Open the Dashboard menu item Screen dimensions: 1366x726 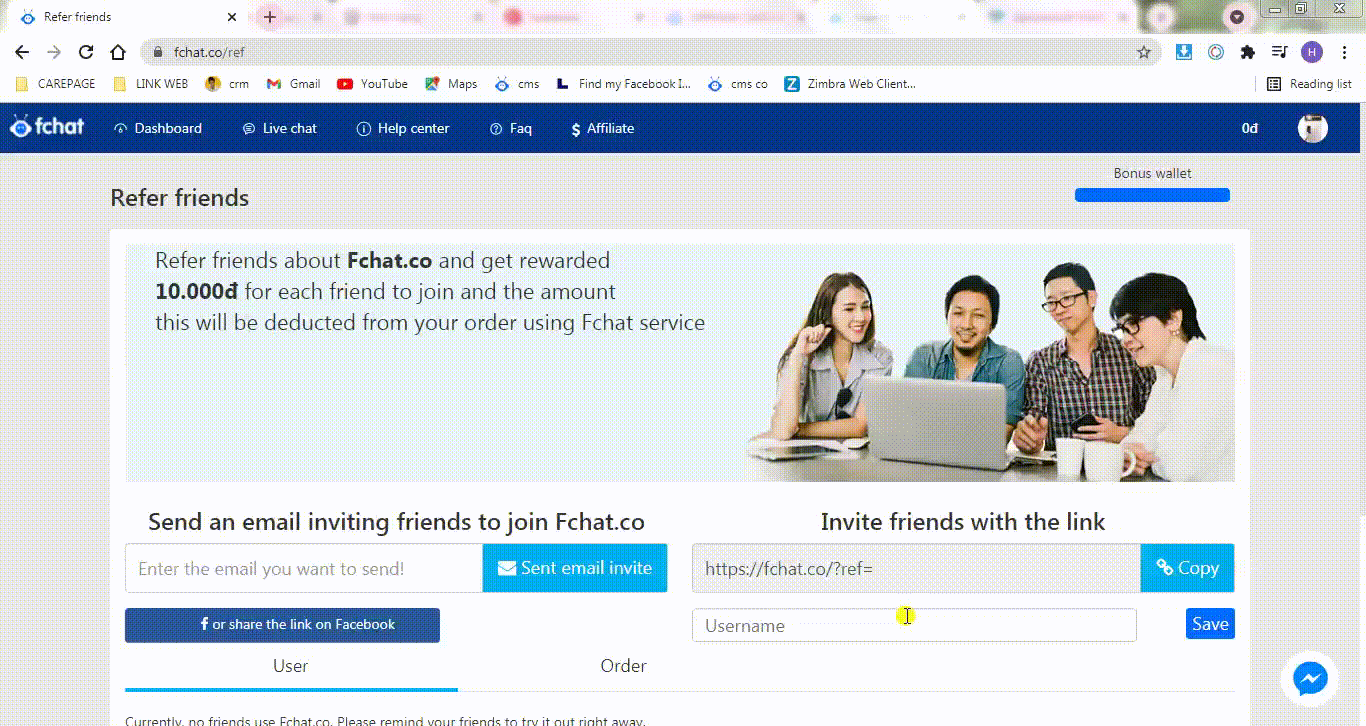coord(158,128)
